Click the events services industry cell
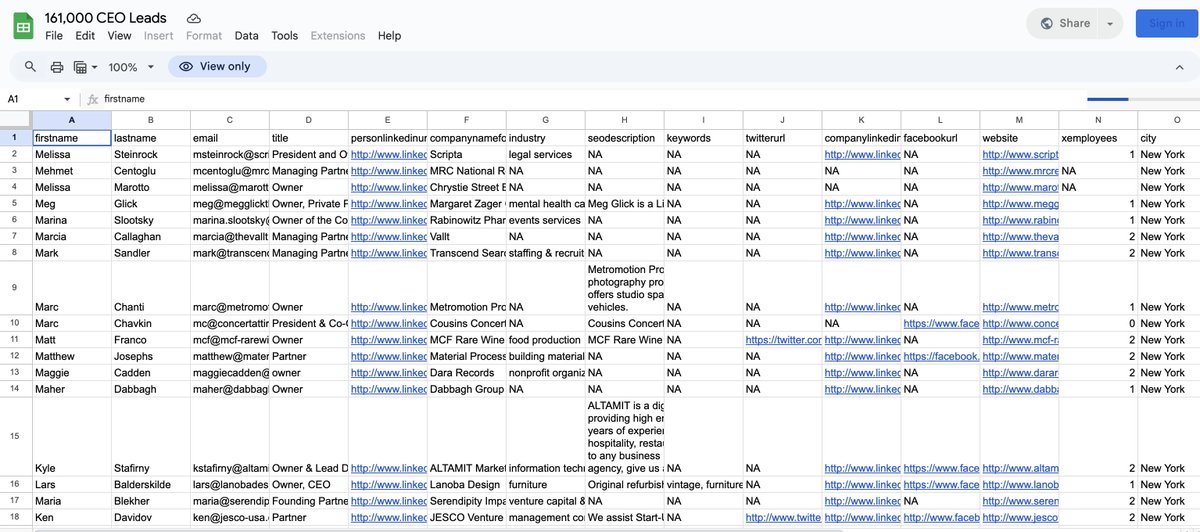 pyautogui.click(x=546, y=220)
